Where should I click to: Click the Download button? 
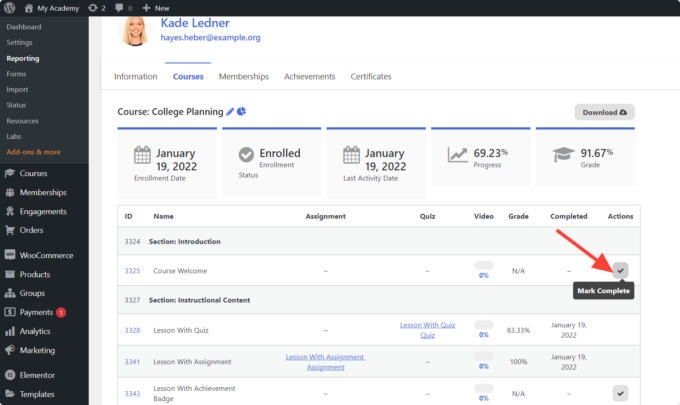coord(604,112)
